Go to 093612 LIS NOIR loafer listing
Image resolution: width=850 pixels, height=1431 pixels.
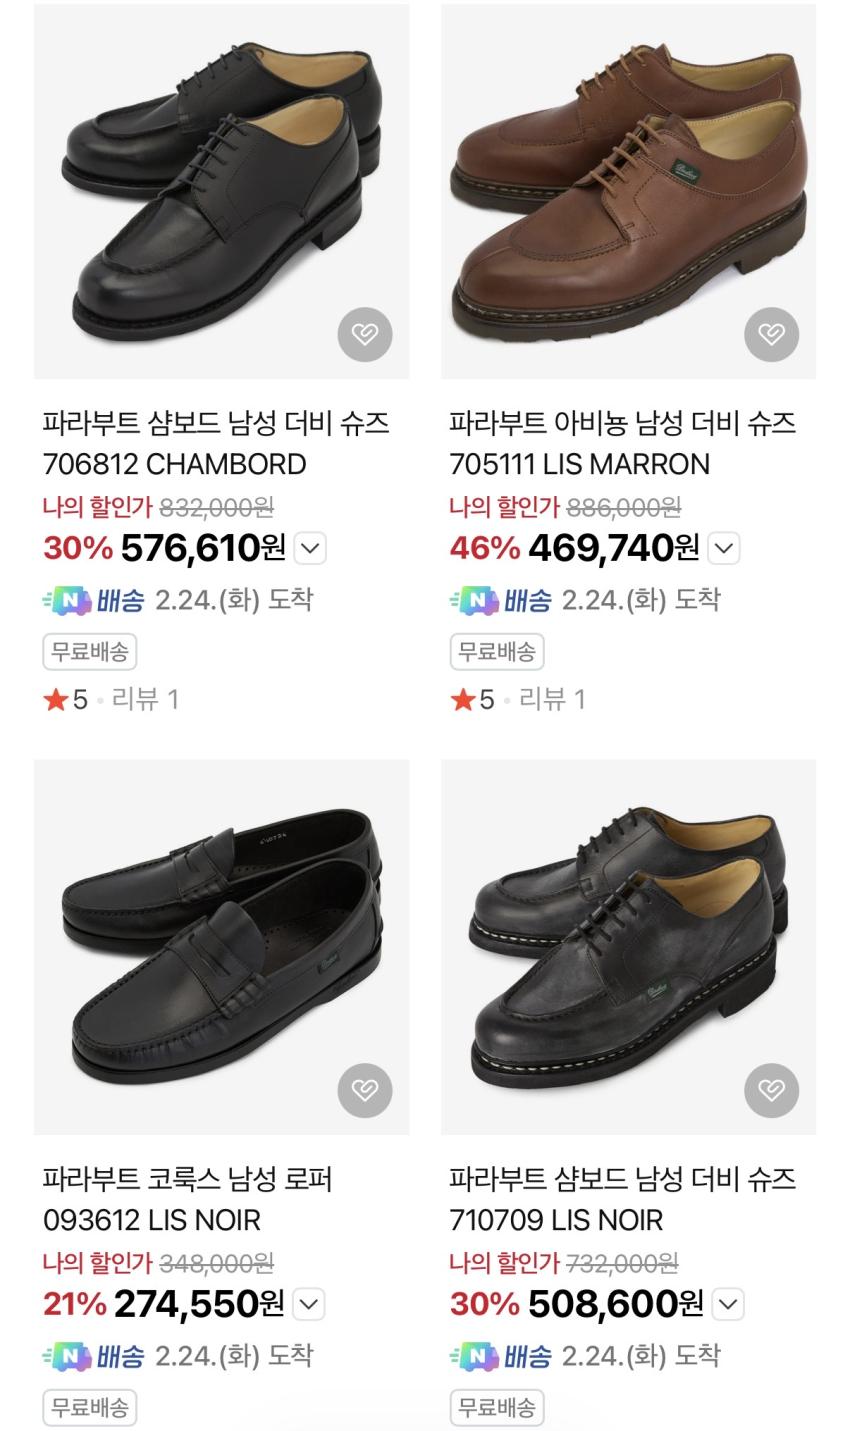pyautogui.click(x=187, y=1199)
